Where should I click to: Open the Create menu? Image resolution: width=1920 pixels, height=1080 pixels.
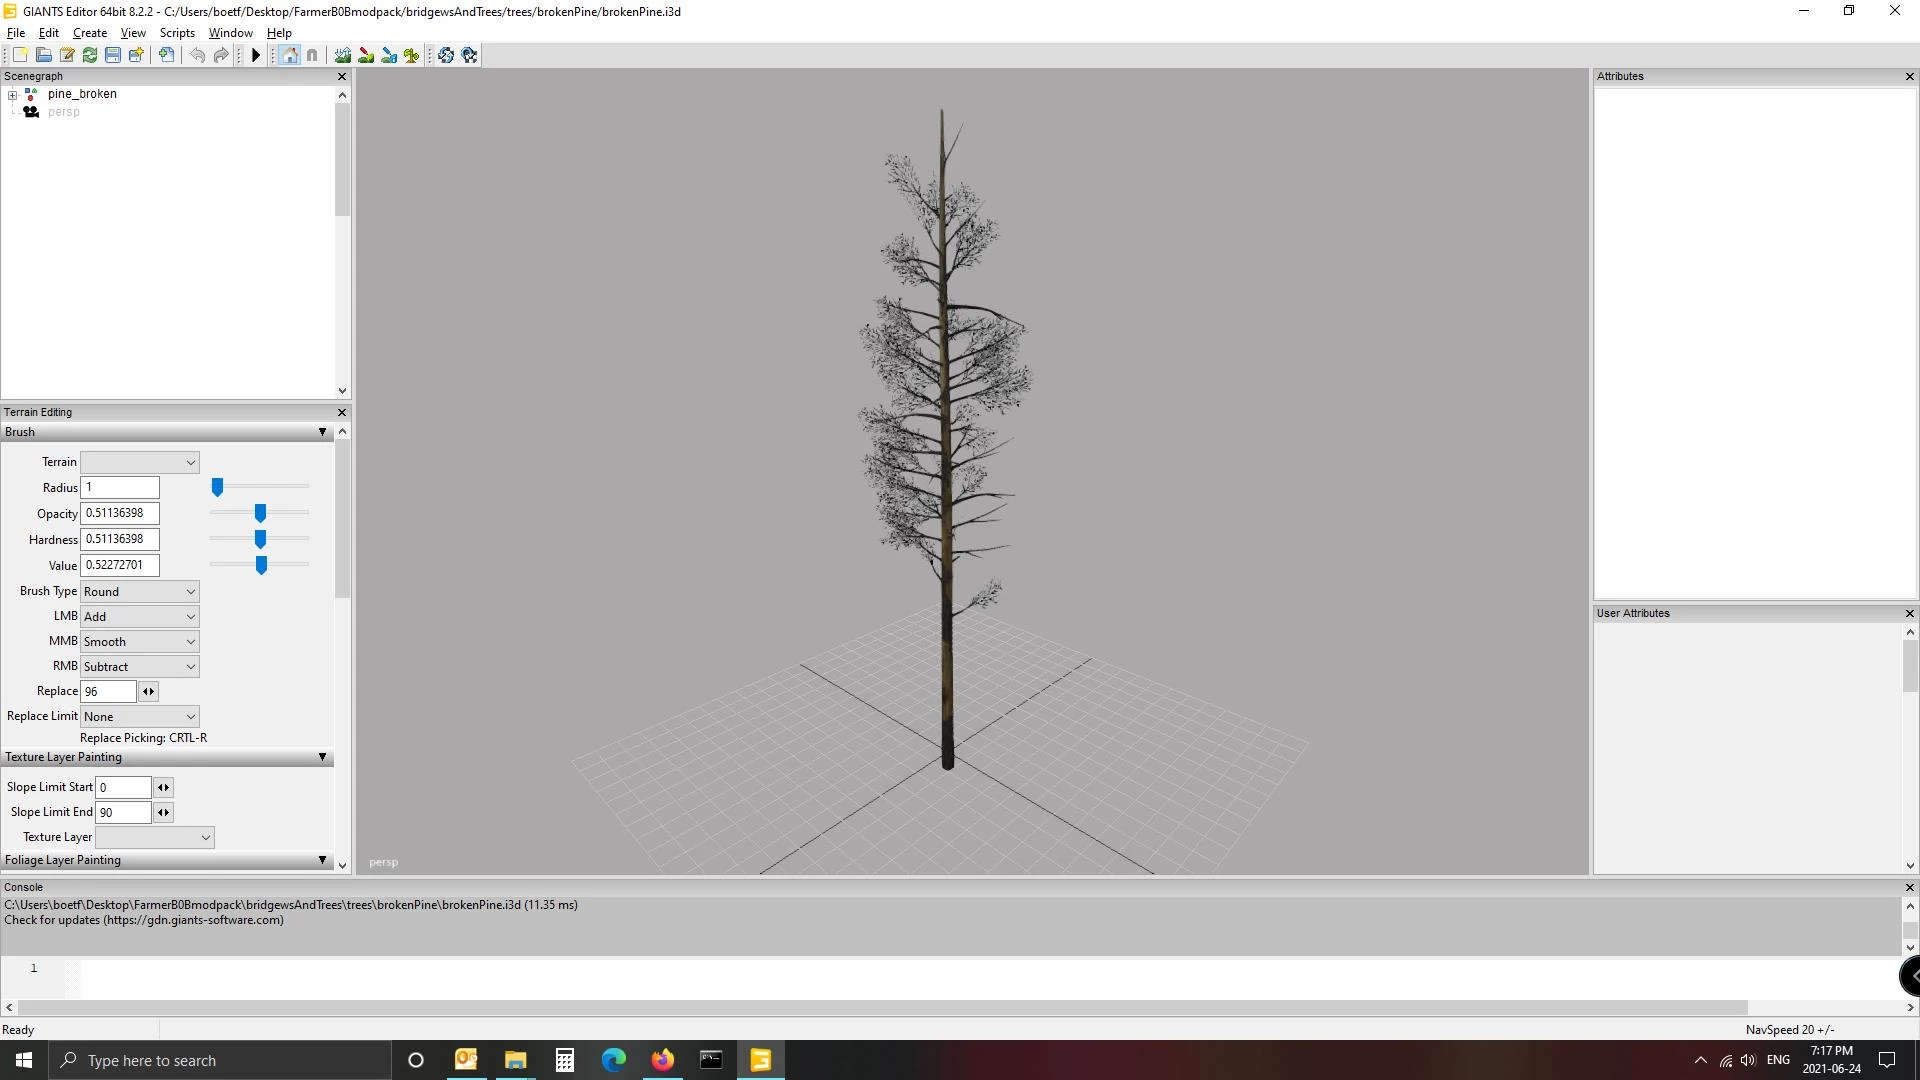click(90, 33)
